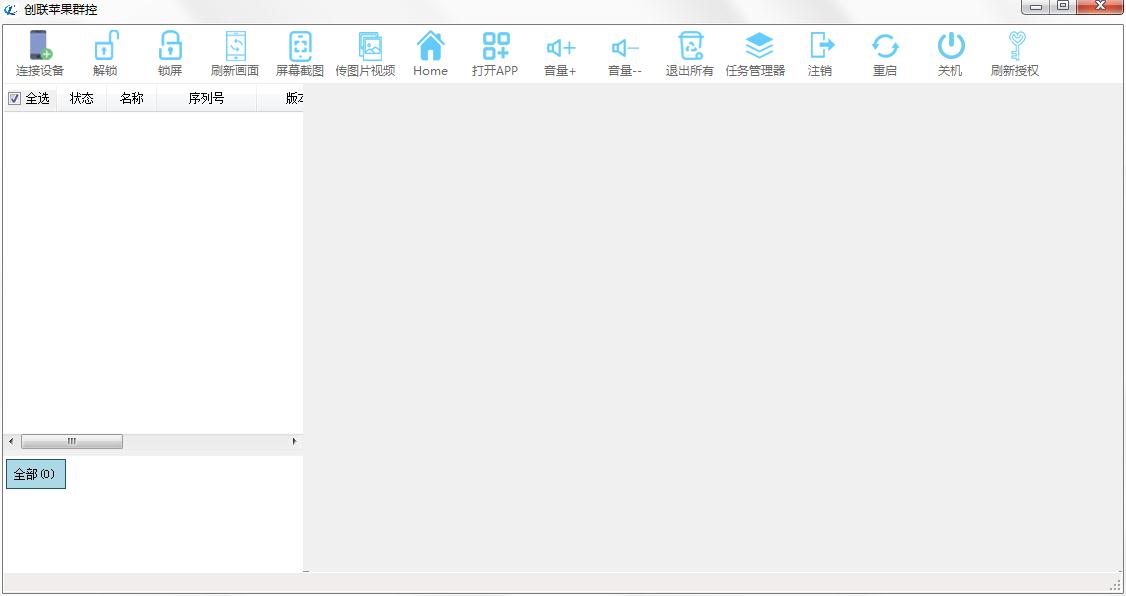Lock screens using the 锁屏 icon
Screen dimensions: 1126x596
pos(170,54)
